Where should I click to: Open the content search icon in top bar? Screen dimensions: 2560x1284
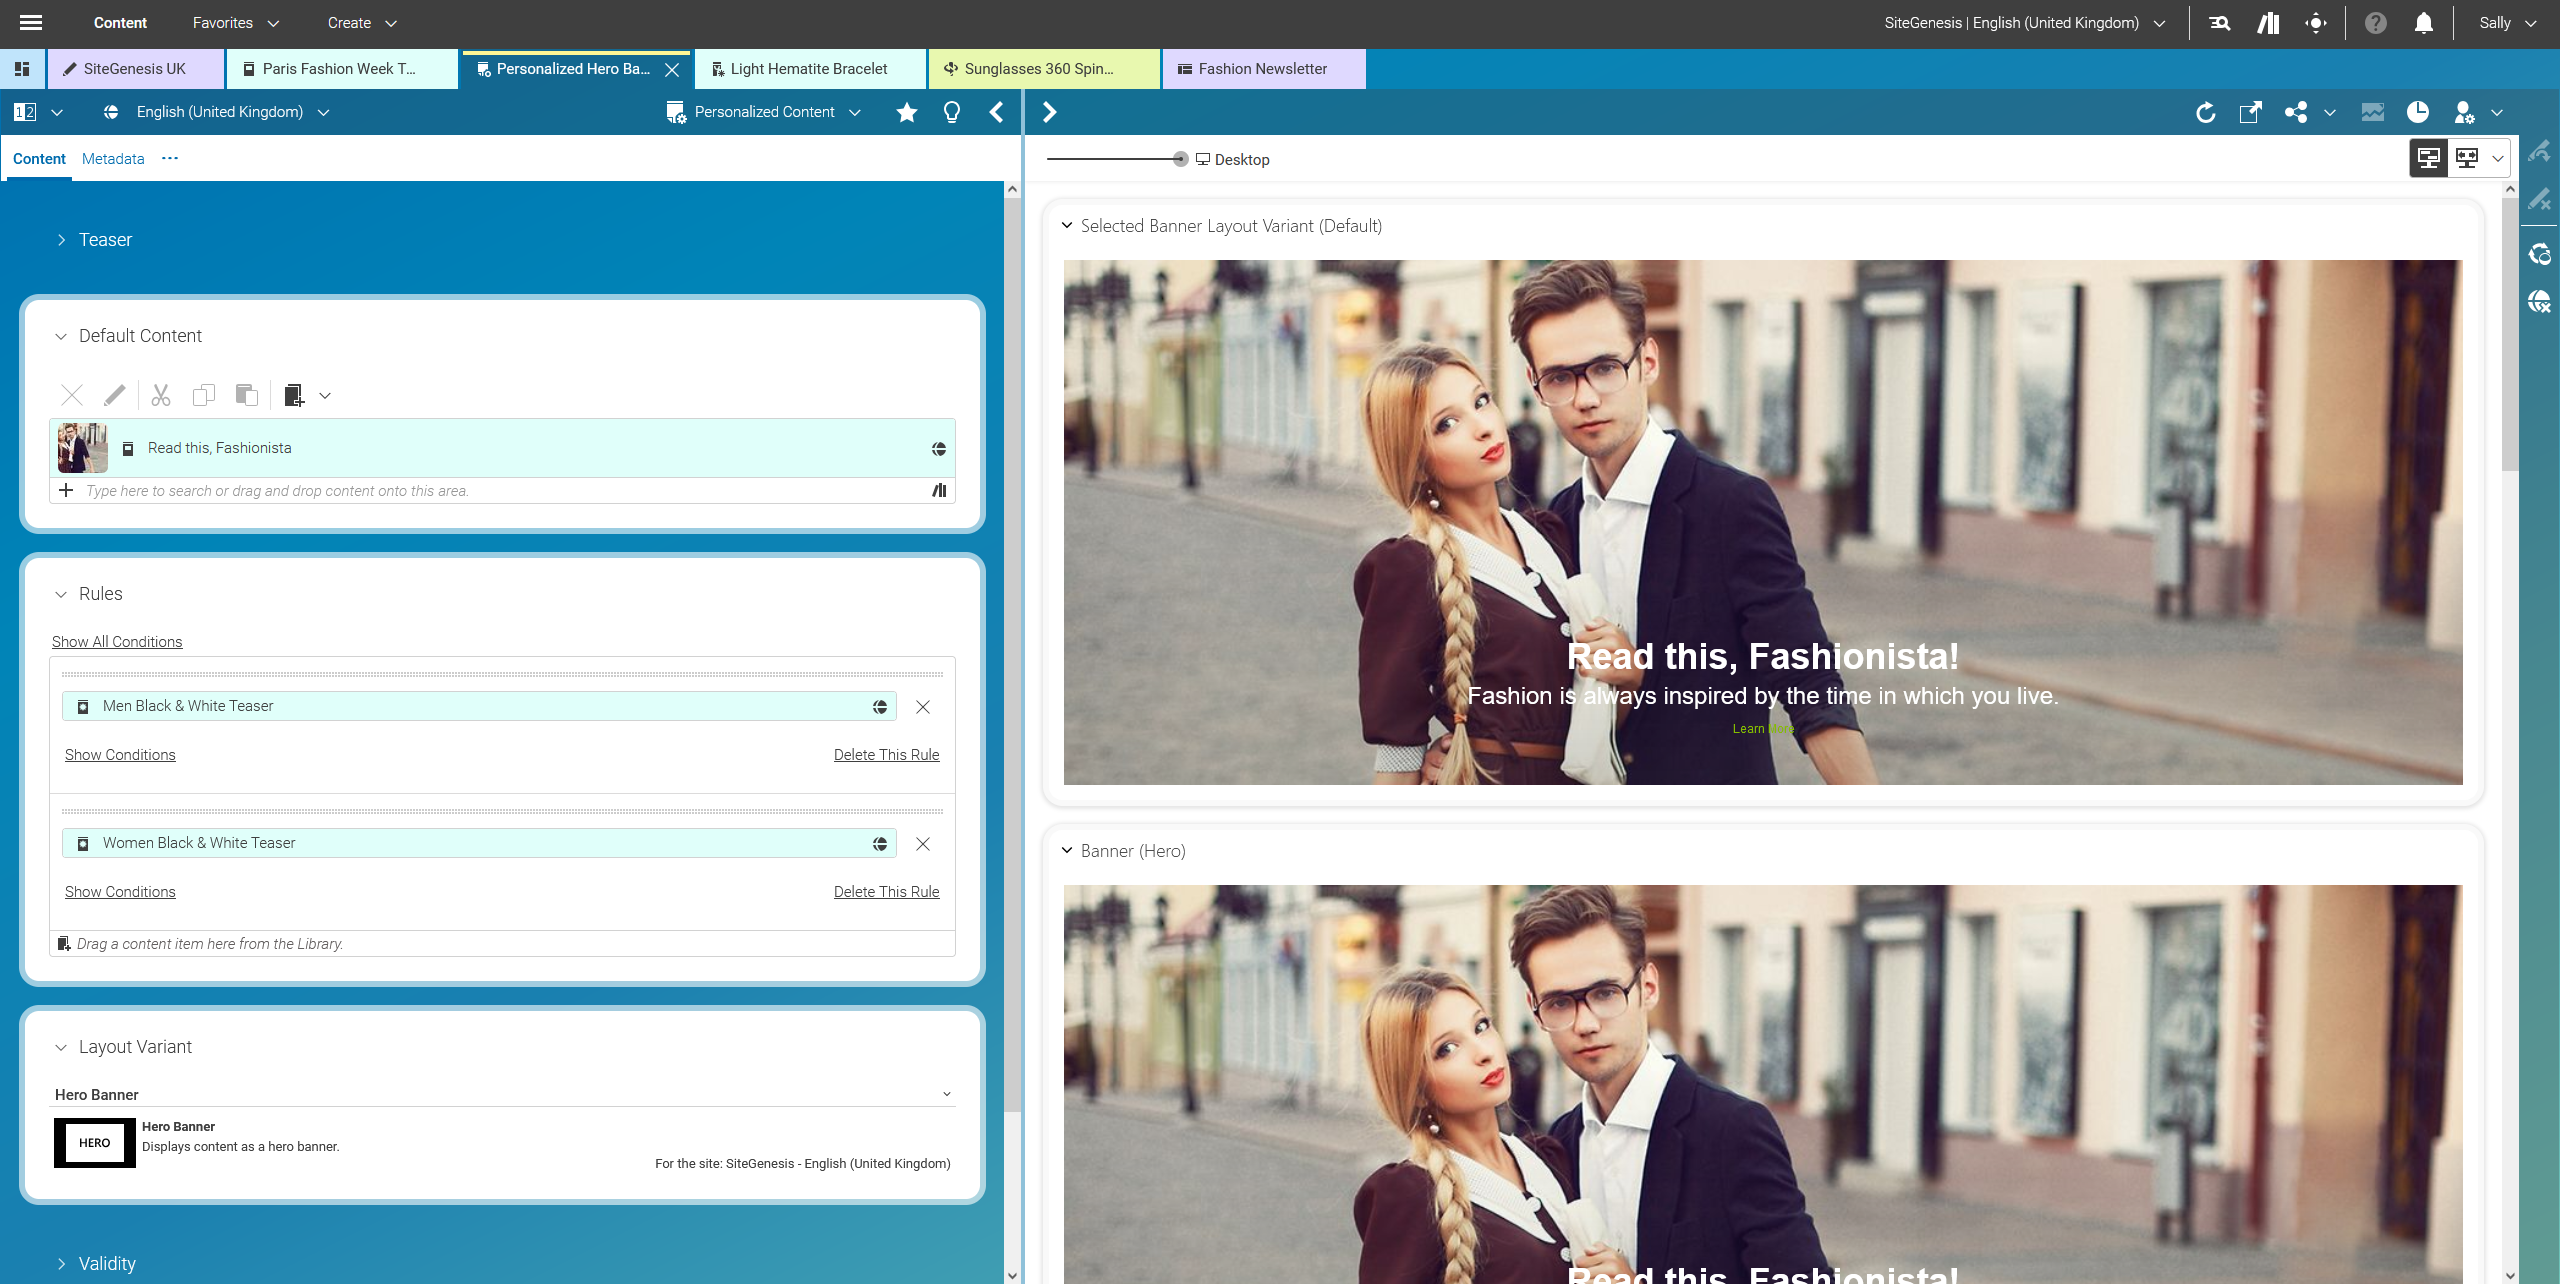[2219, 22]
